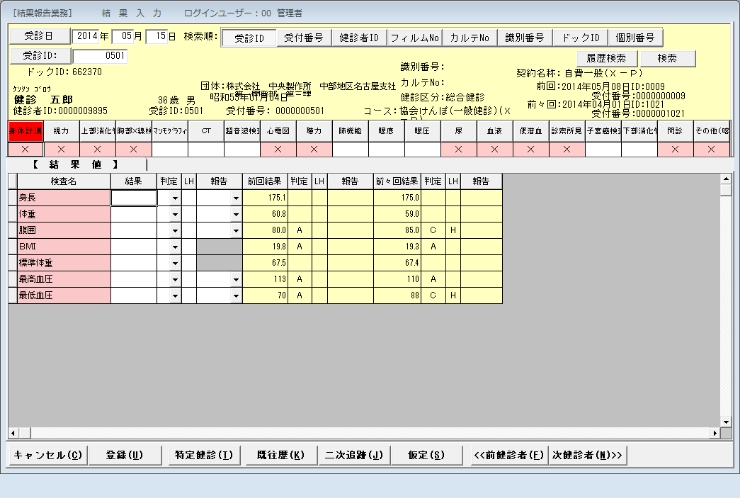Select previous result 175.1 for 身長
This screenshot has width=740, height=498.
(x=265, y=198)
